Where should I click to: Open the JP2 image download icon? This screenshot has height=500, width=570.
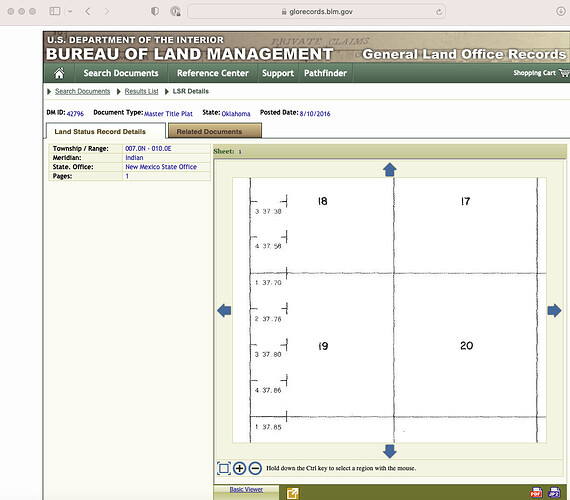[x=554, y=492]
